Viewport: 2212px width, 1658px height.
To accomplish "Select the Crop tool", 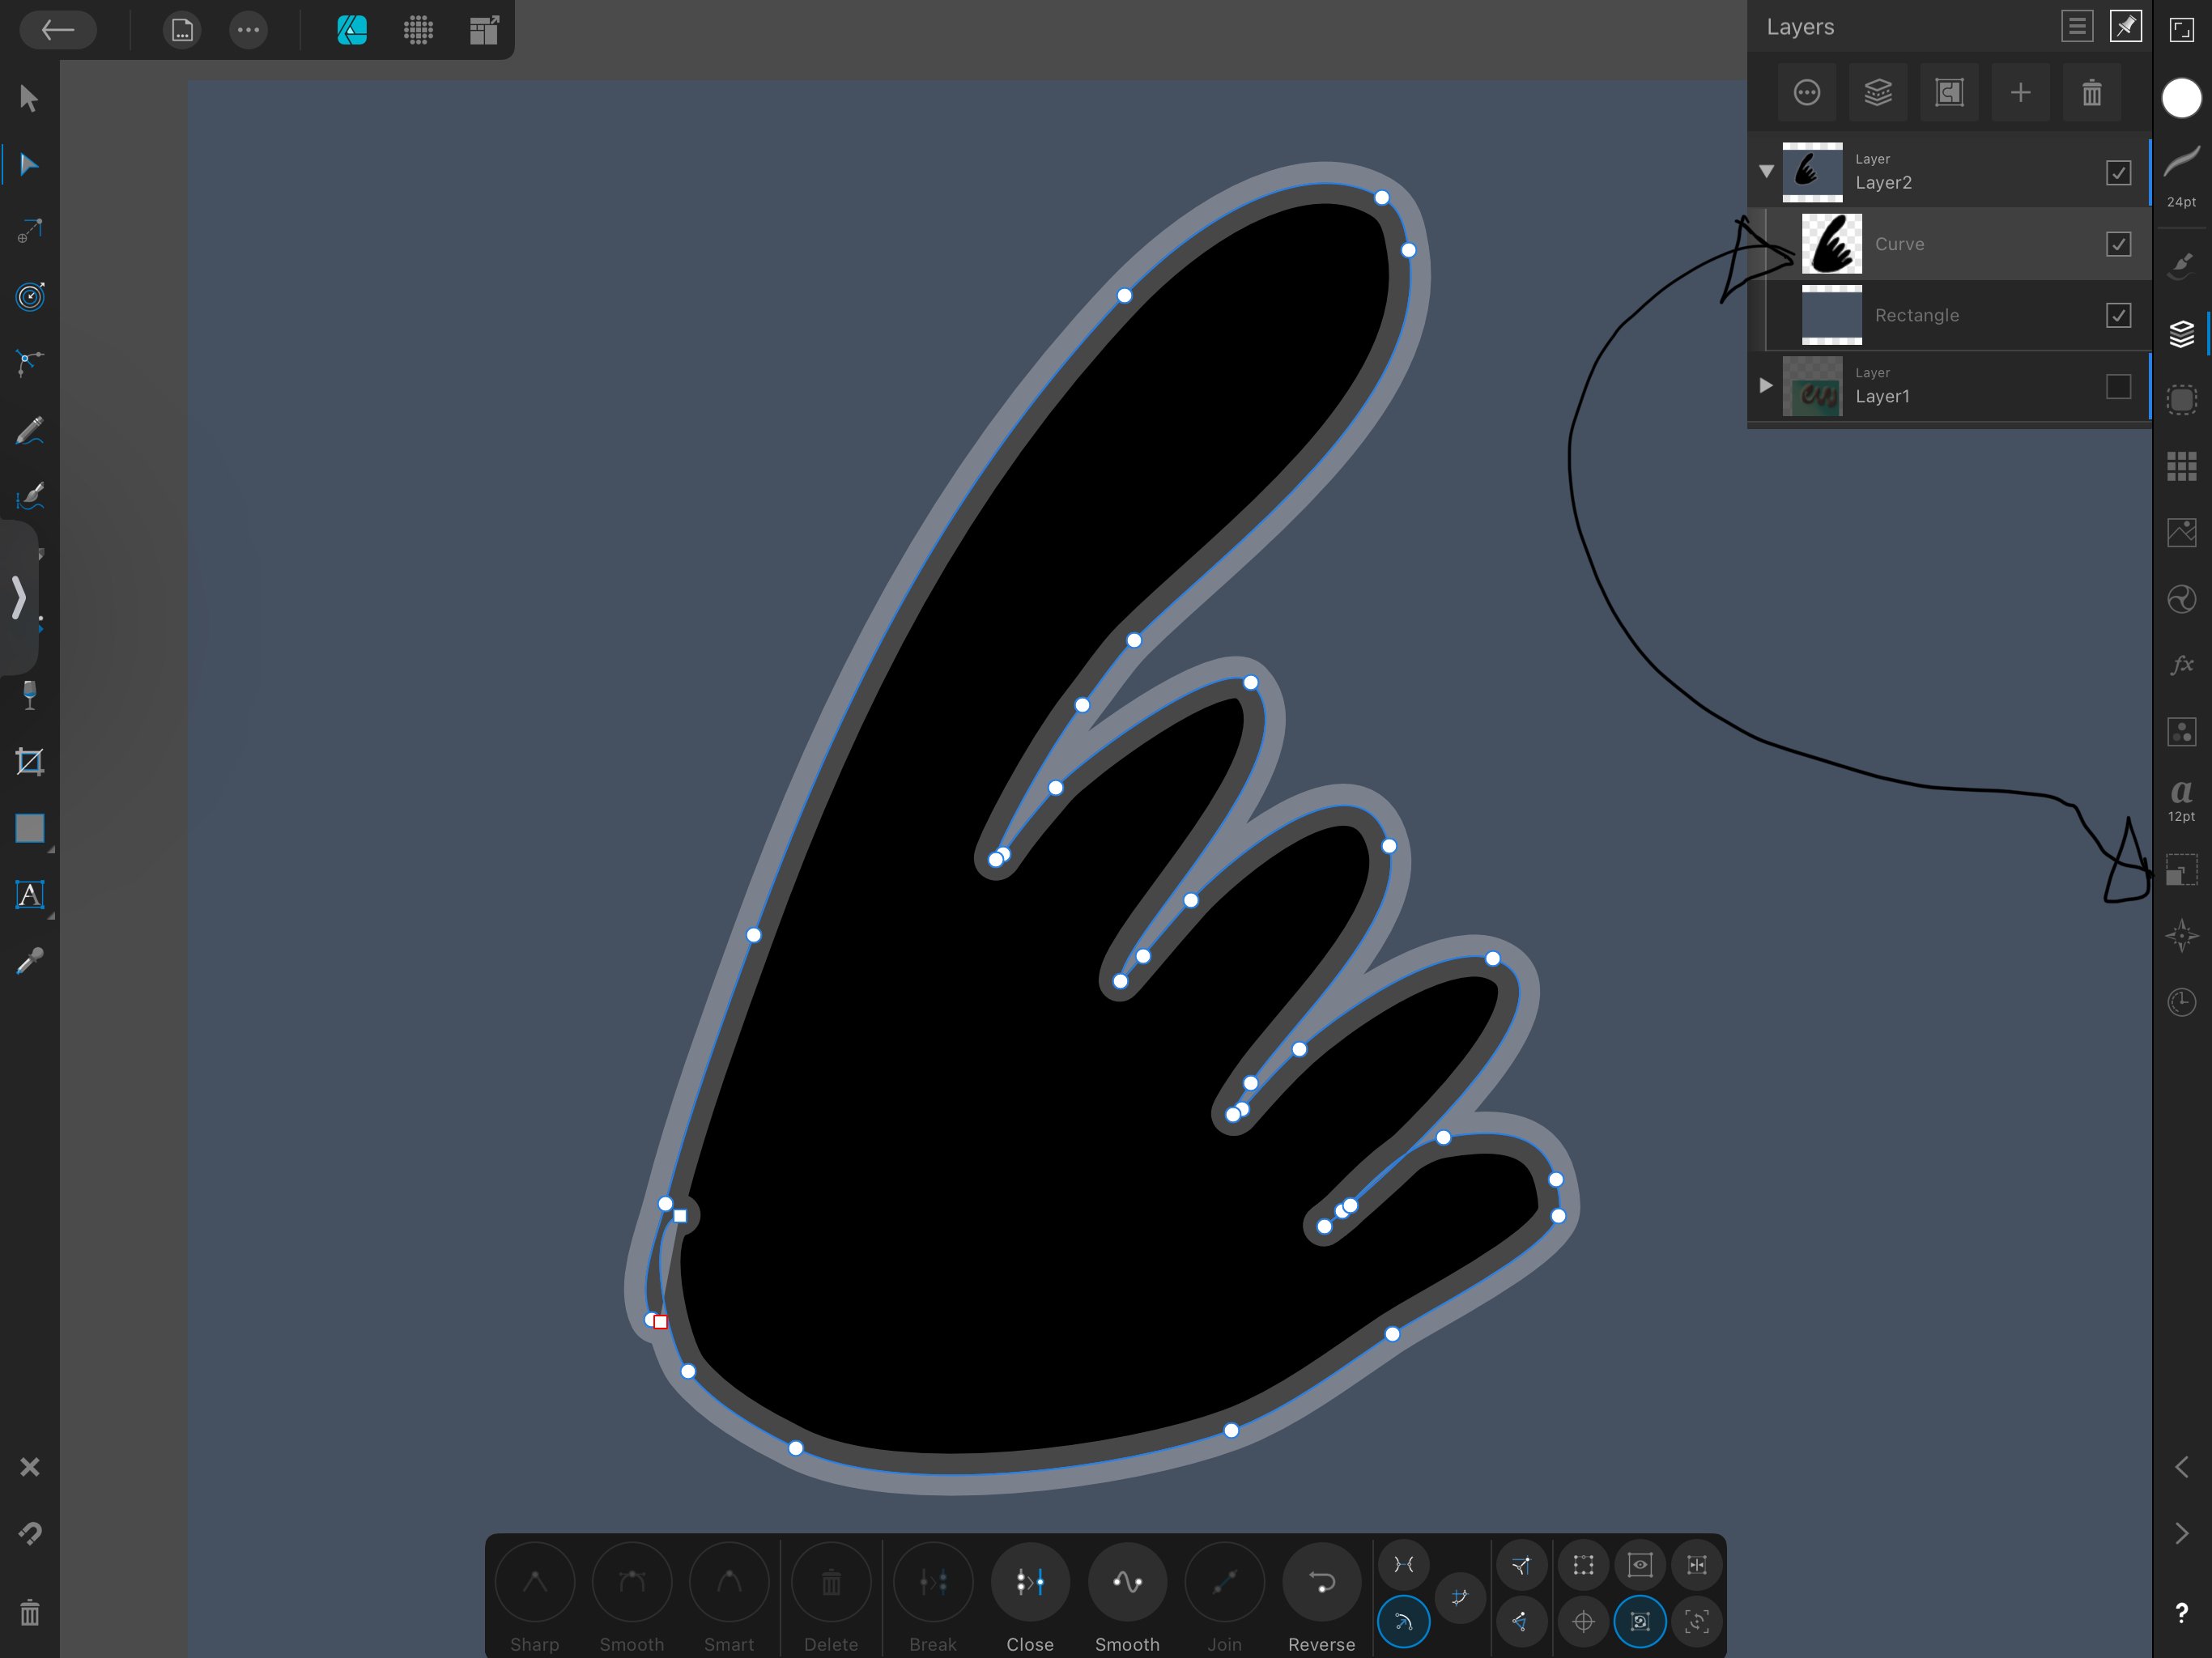I will coord(30,762).
